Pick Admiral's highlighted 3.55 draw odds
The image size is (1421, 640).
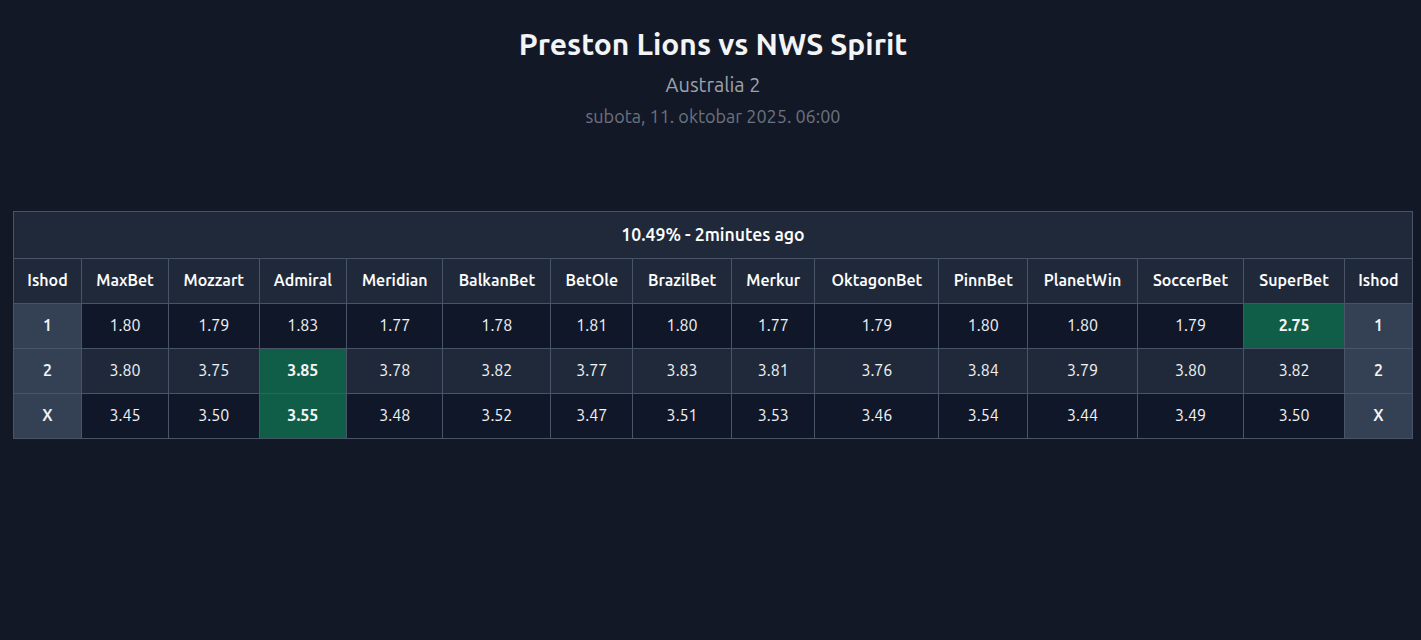[302, 415]
